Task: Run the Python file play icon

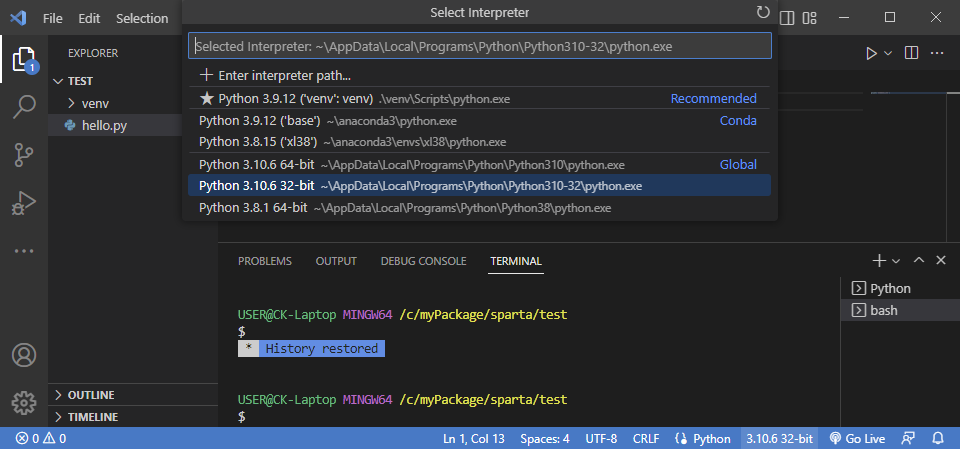Action: (871, 53)
